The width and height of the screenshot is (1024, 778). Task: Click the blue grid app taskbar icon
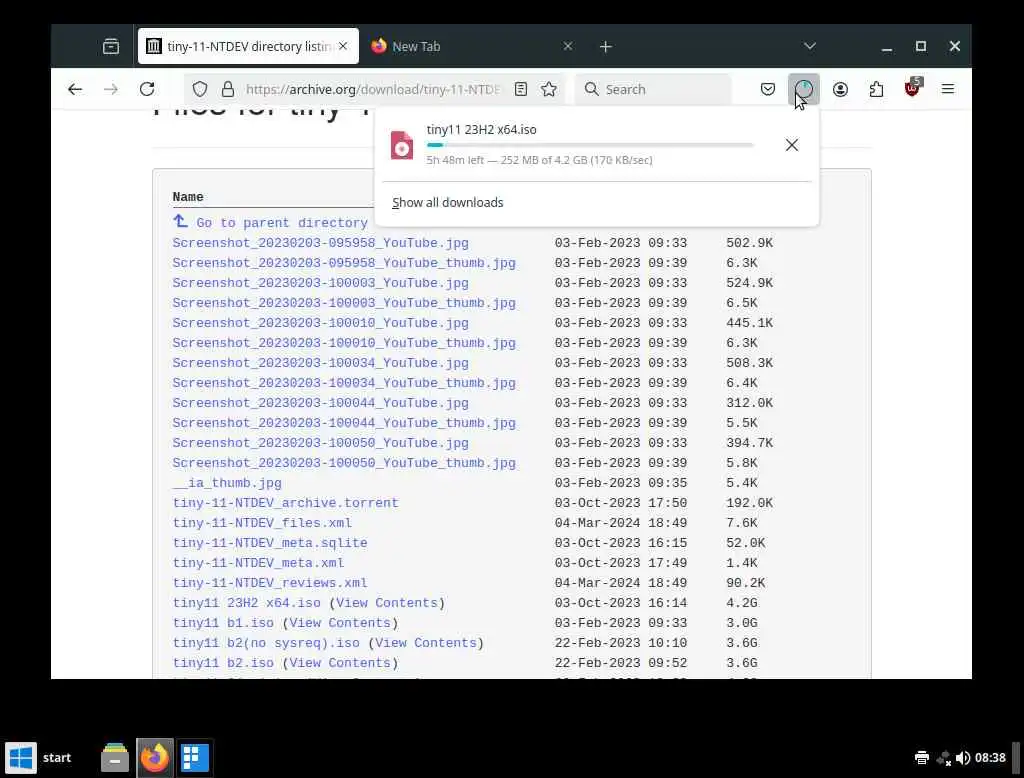[x=195, y=758]
